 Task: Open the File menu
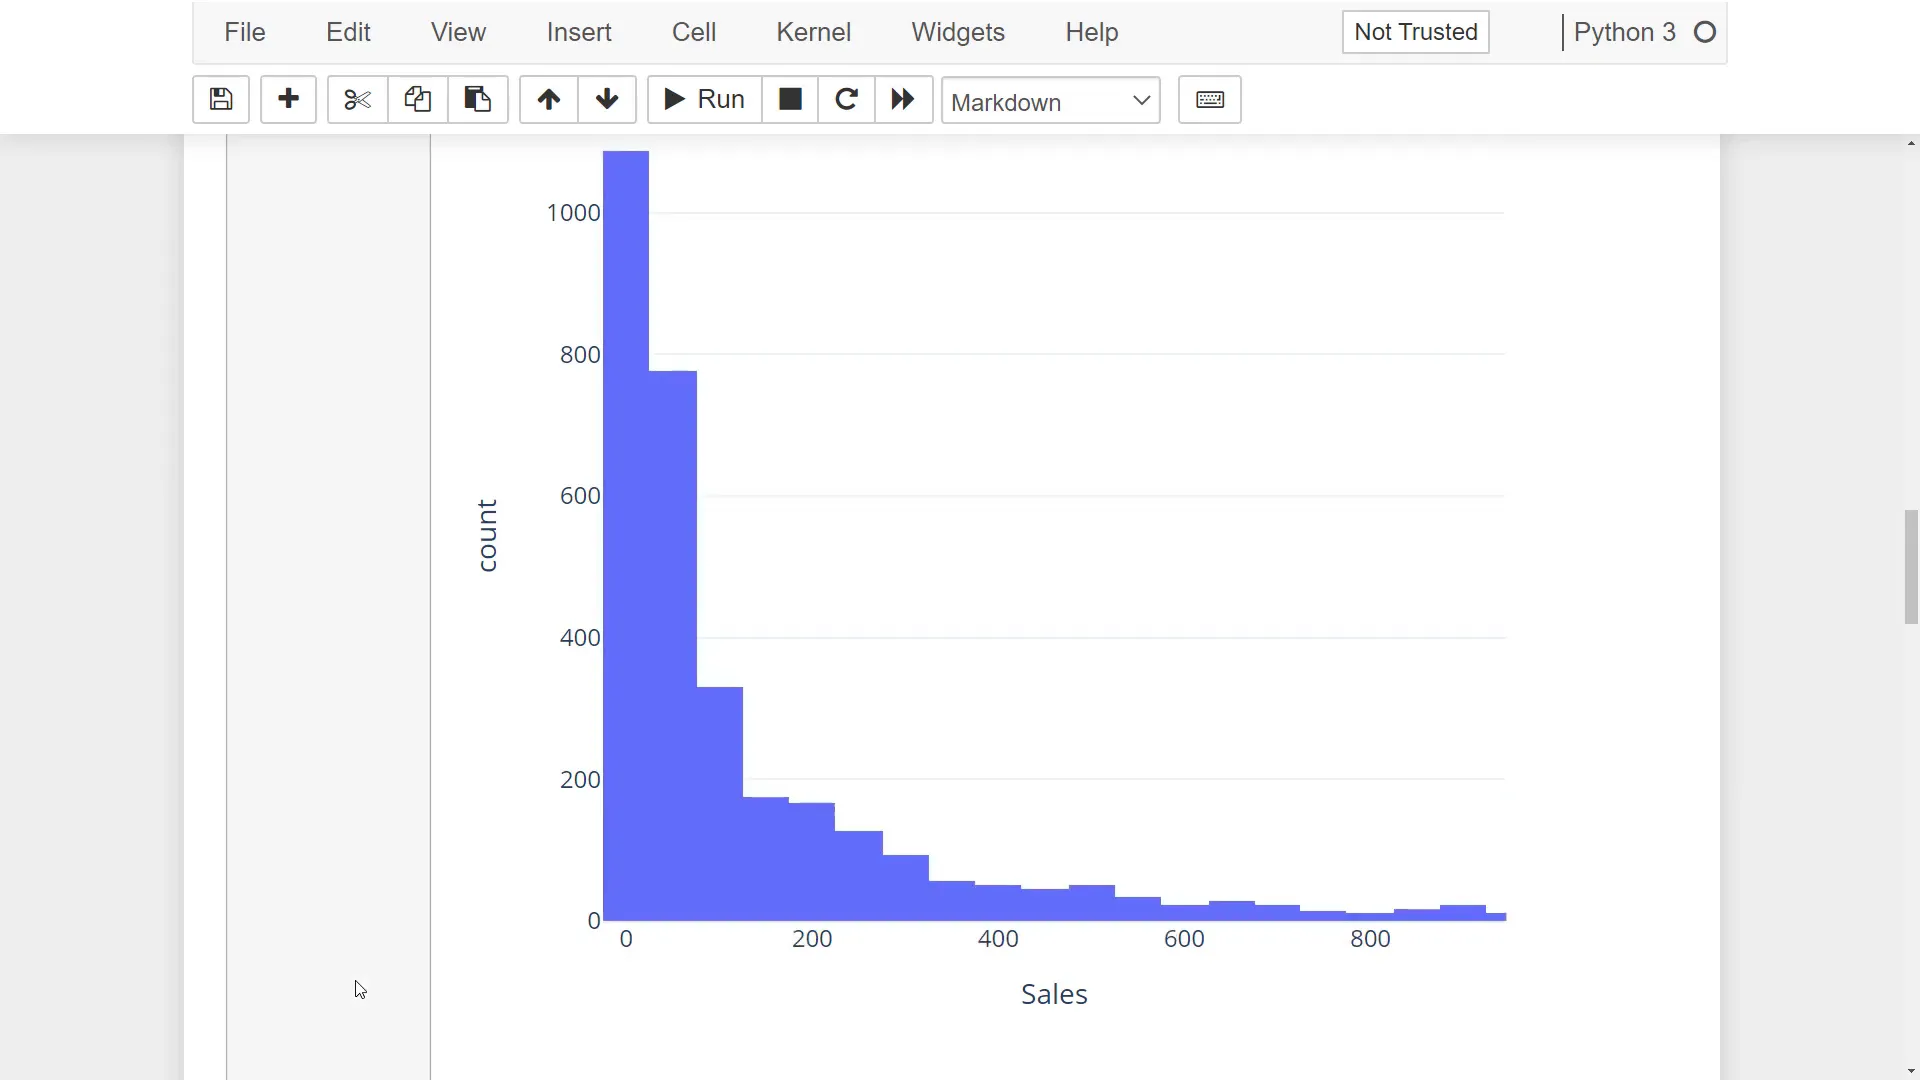(x=243, y=31)
